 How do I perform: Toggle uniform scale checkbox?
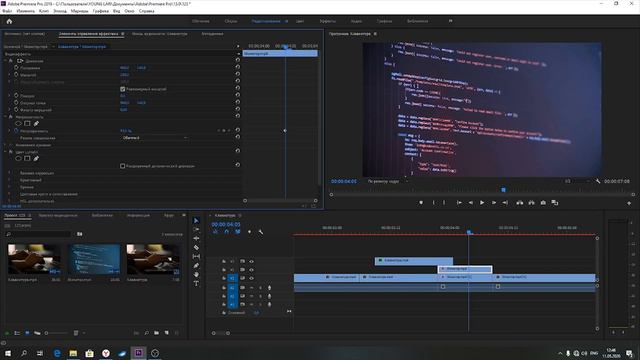122,89
